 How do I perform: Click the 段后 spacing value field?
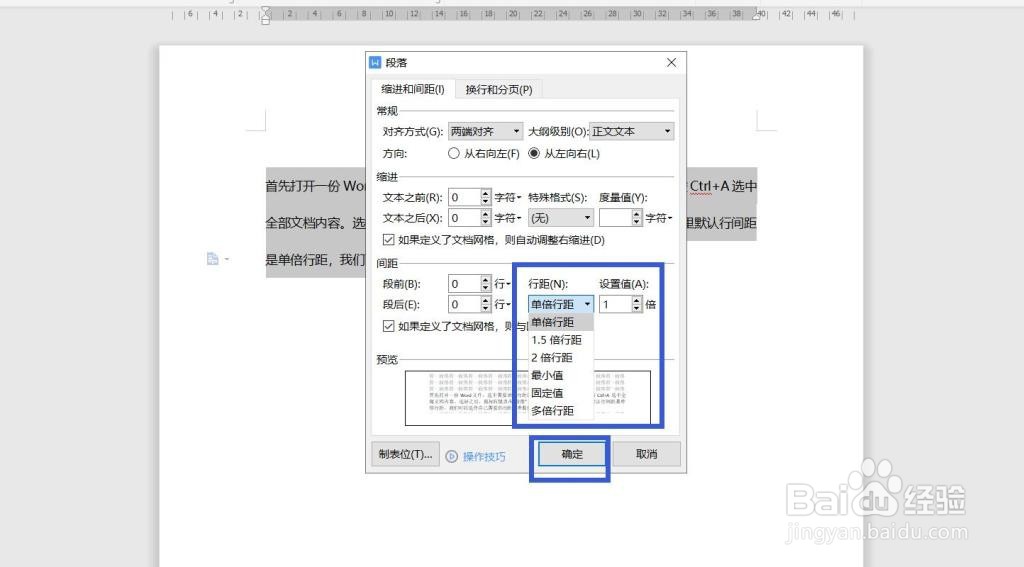click(x=464, y=304)
